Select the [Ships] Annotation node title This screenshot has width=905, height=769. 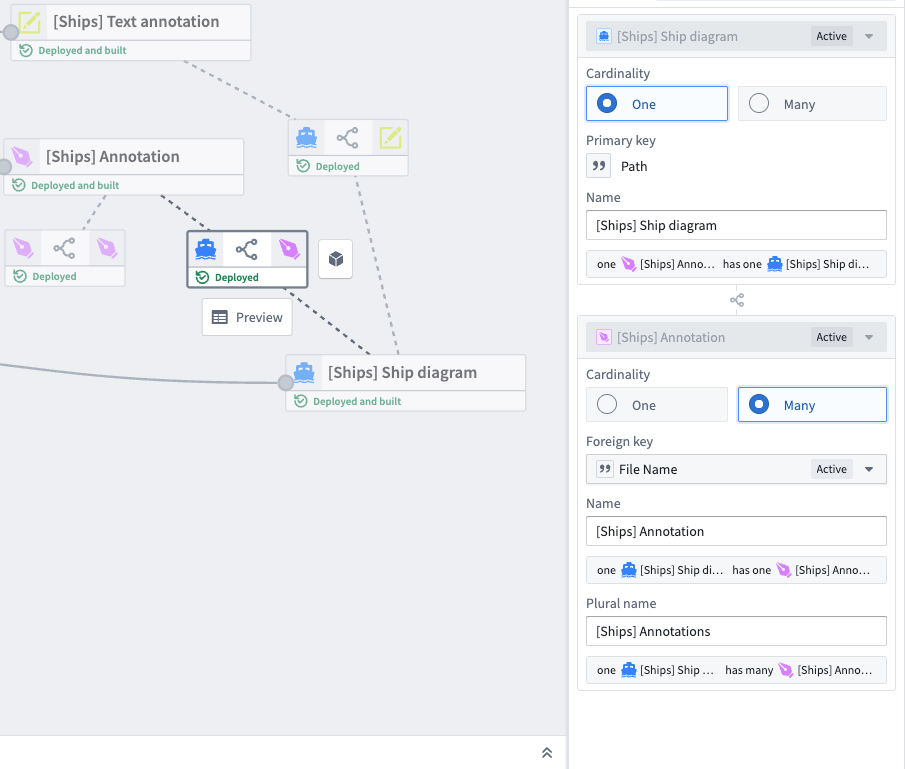(x=113, y=156)
